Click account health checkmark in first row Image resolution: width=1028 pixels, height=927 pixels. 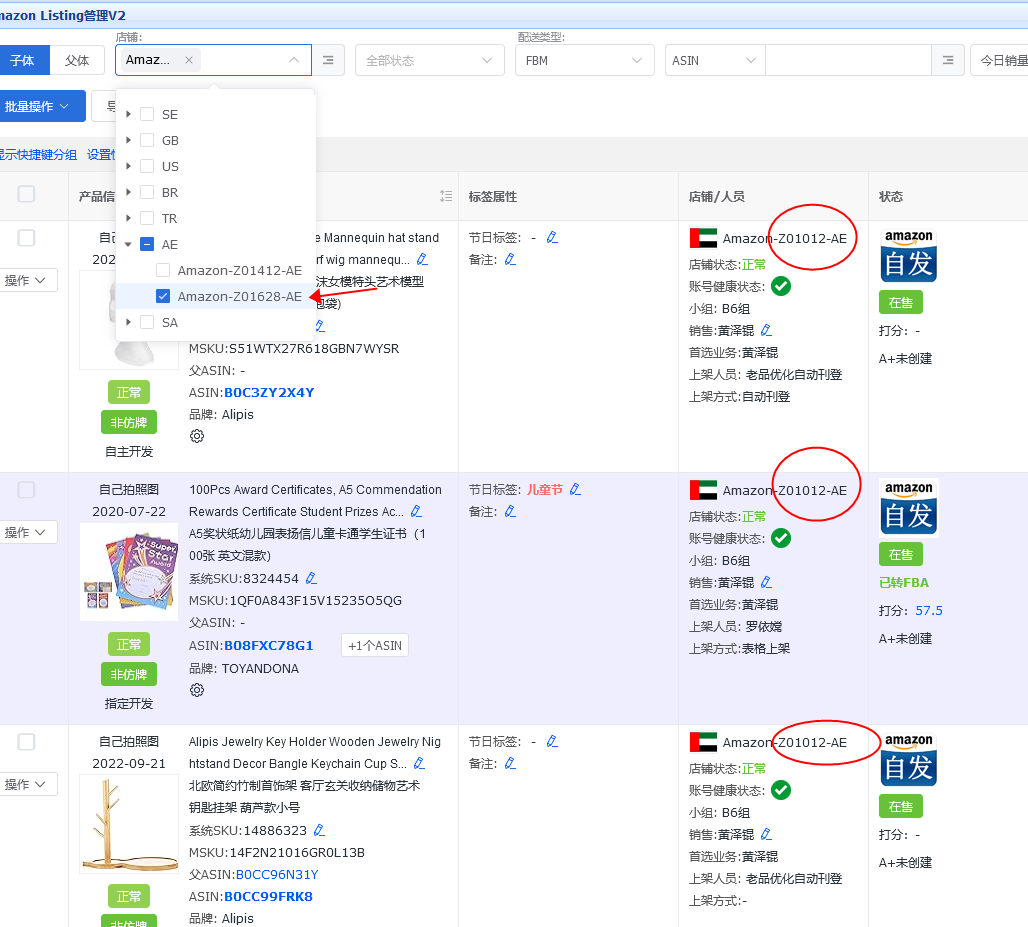coord(781,286)
